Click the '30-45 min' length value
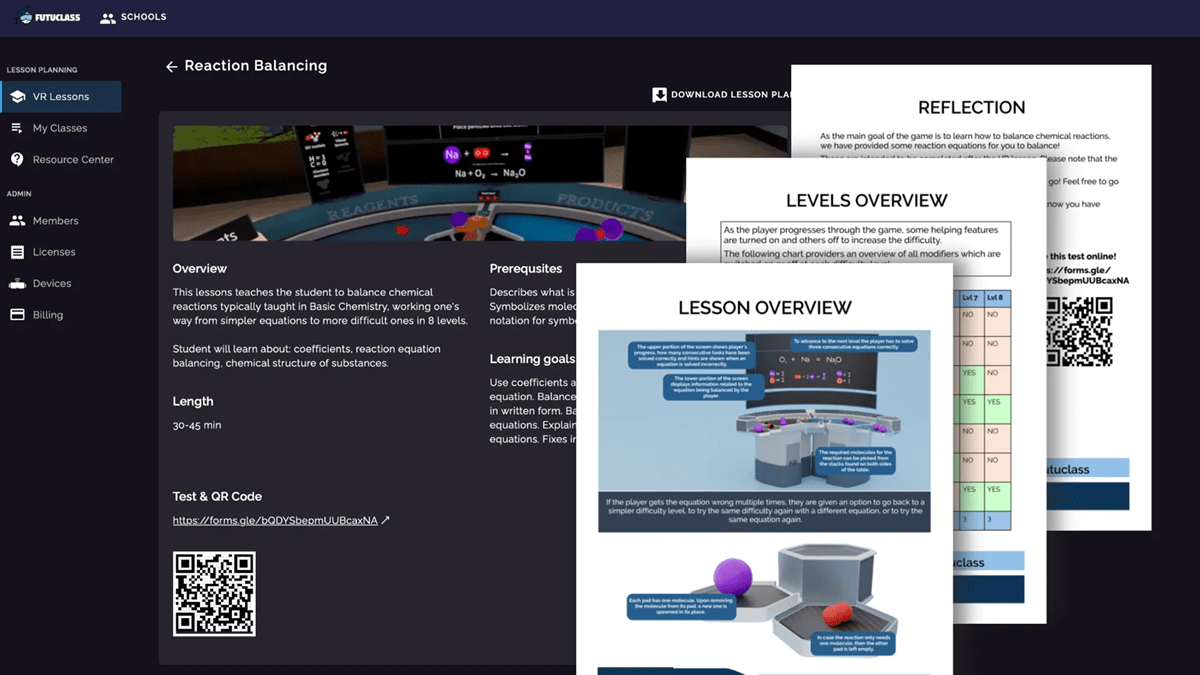This screenshot has width=1200, height=675. (197, 425)
